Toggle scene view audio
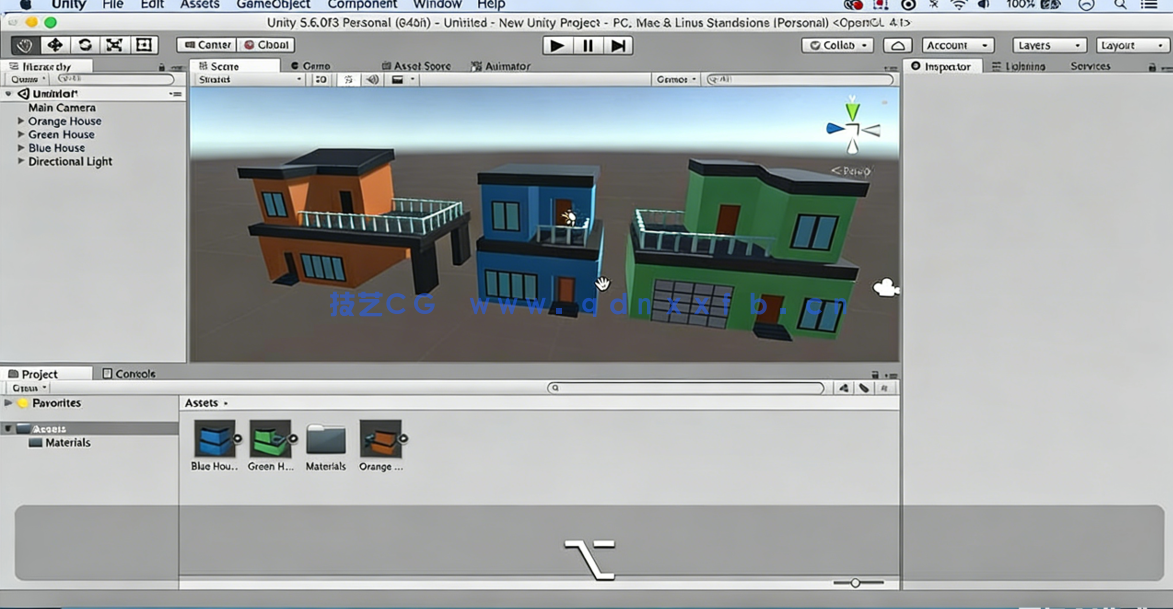 (x=372, y=78)
